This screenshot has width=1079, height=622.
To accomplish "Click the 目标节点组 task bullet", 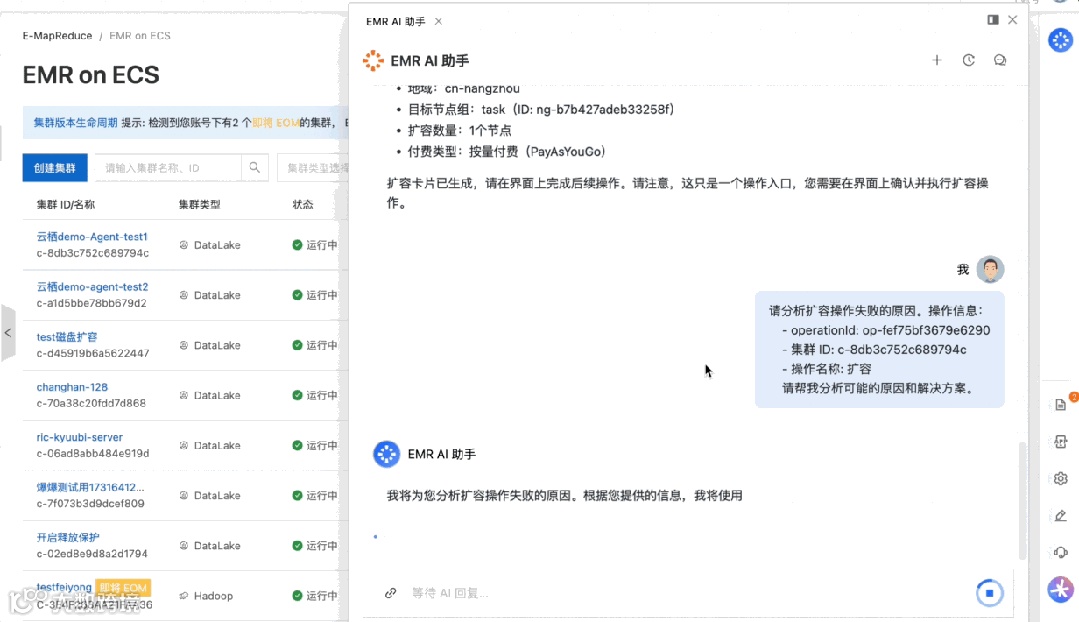I will coord(535,109).
